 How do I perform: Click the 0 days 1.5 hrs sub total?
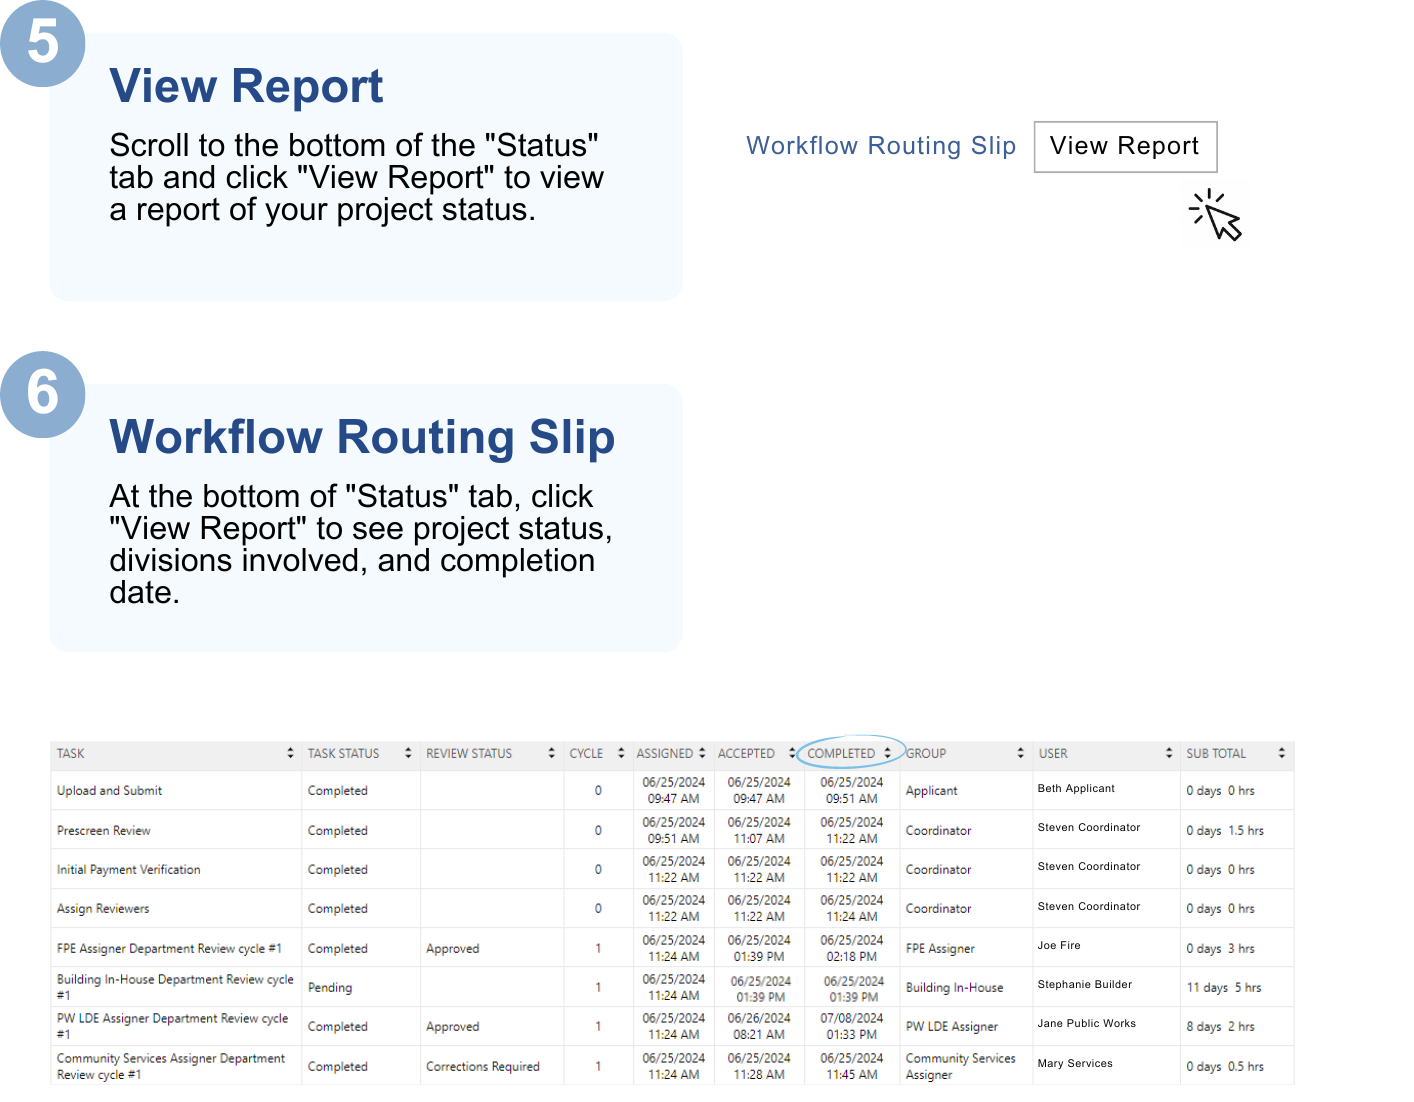[x=1225, y=831]
